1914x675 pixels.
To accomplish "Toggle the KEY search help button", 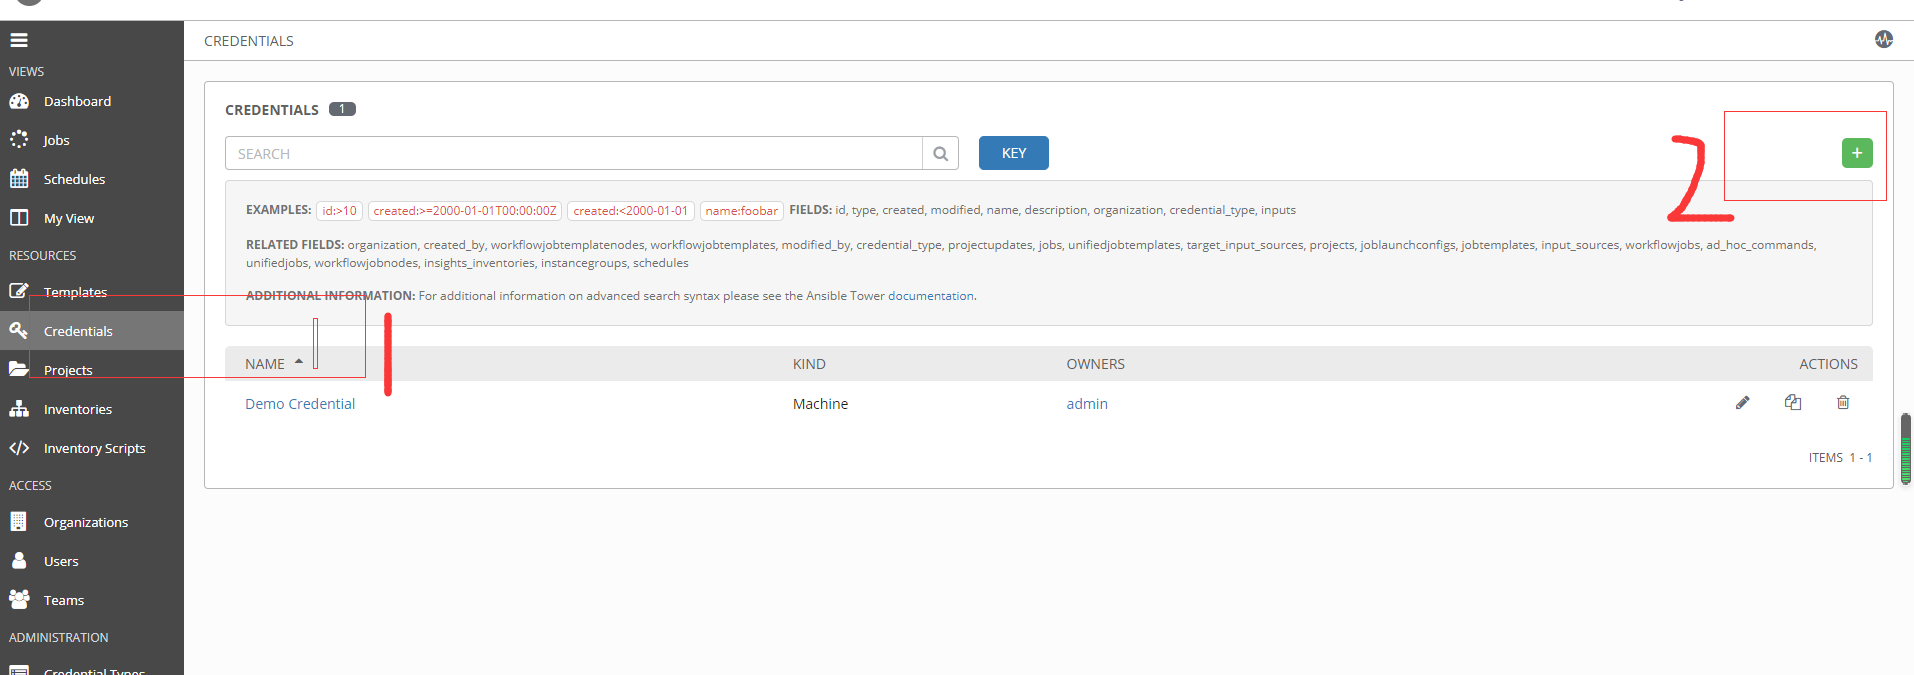I will point(1014,153).
